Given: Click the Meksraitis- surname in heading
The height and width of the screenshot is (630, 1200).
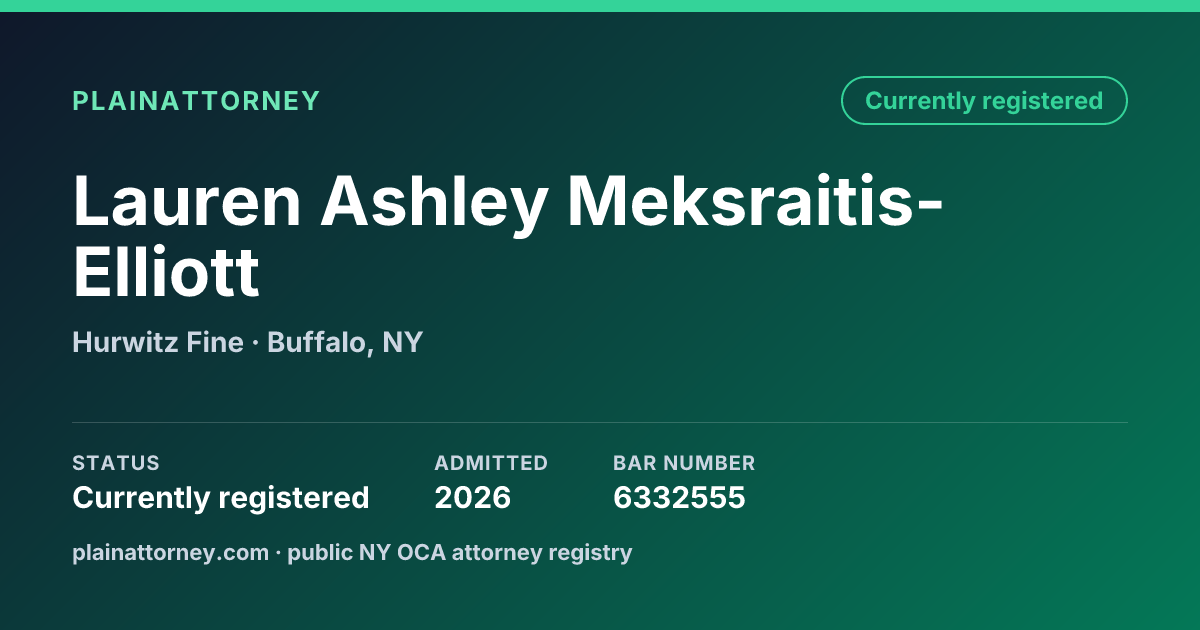Looking at the screenshot, I should click(757, 201).
